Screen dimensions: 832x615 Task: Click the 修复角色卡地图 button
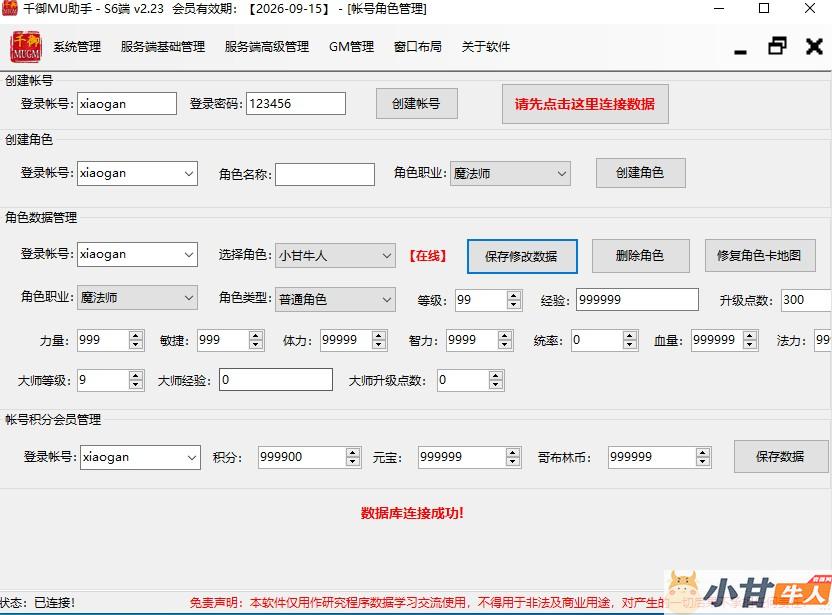coord(759,256)
